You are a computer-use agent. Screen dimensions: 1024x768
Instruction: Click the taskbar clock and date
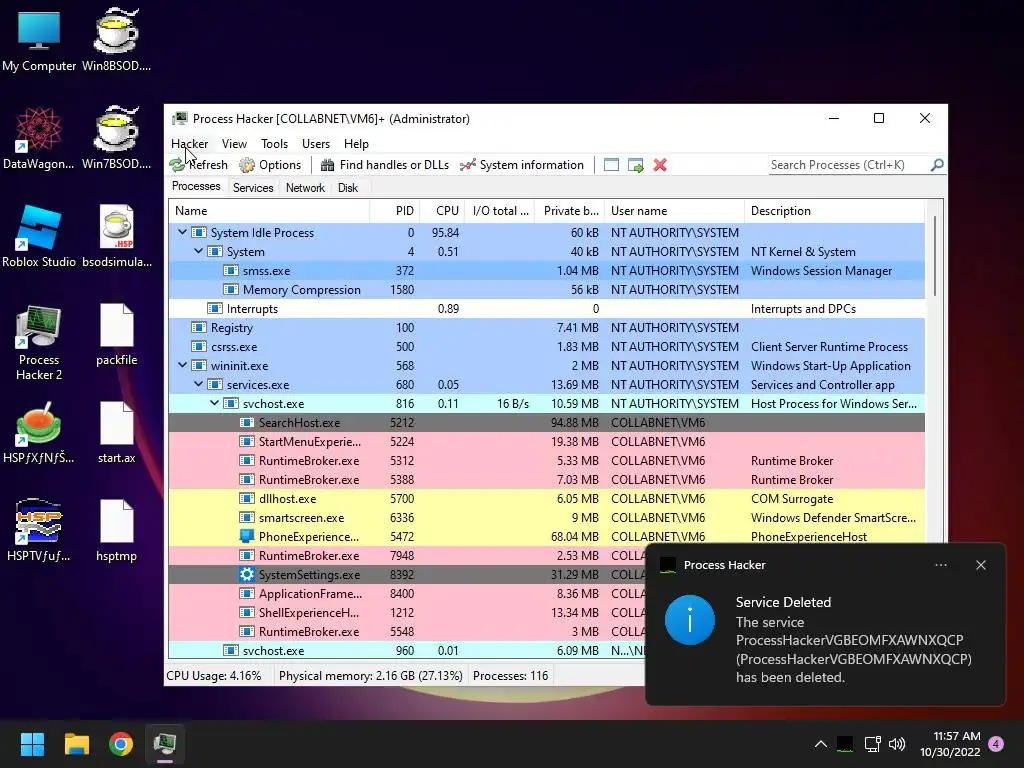pos(950,744)
